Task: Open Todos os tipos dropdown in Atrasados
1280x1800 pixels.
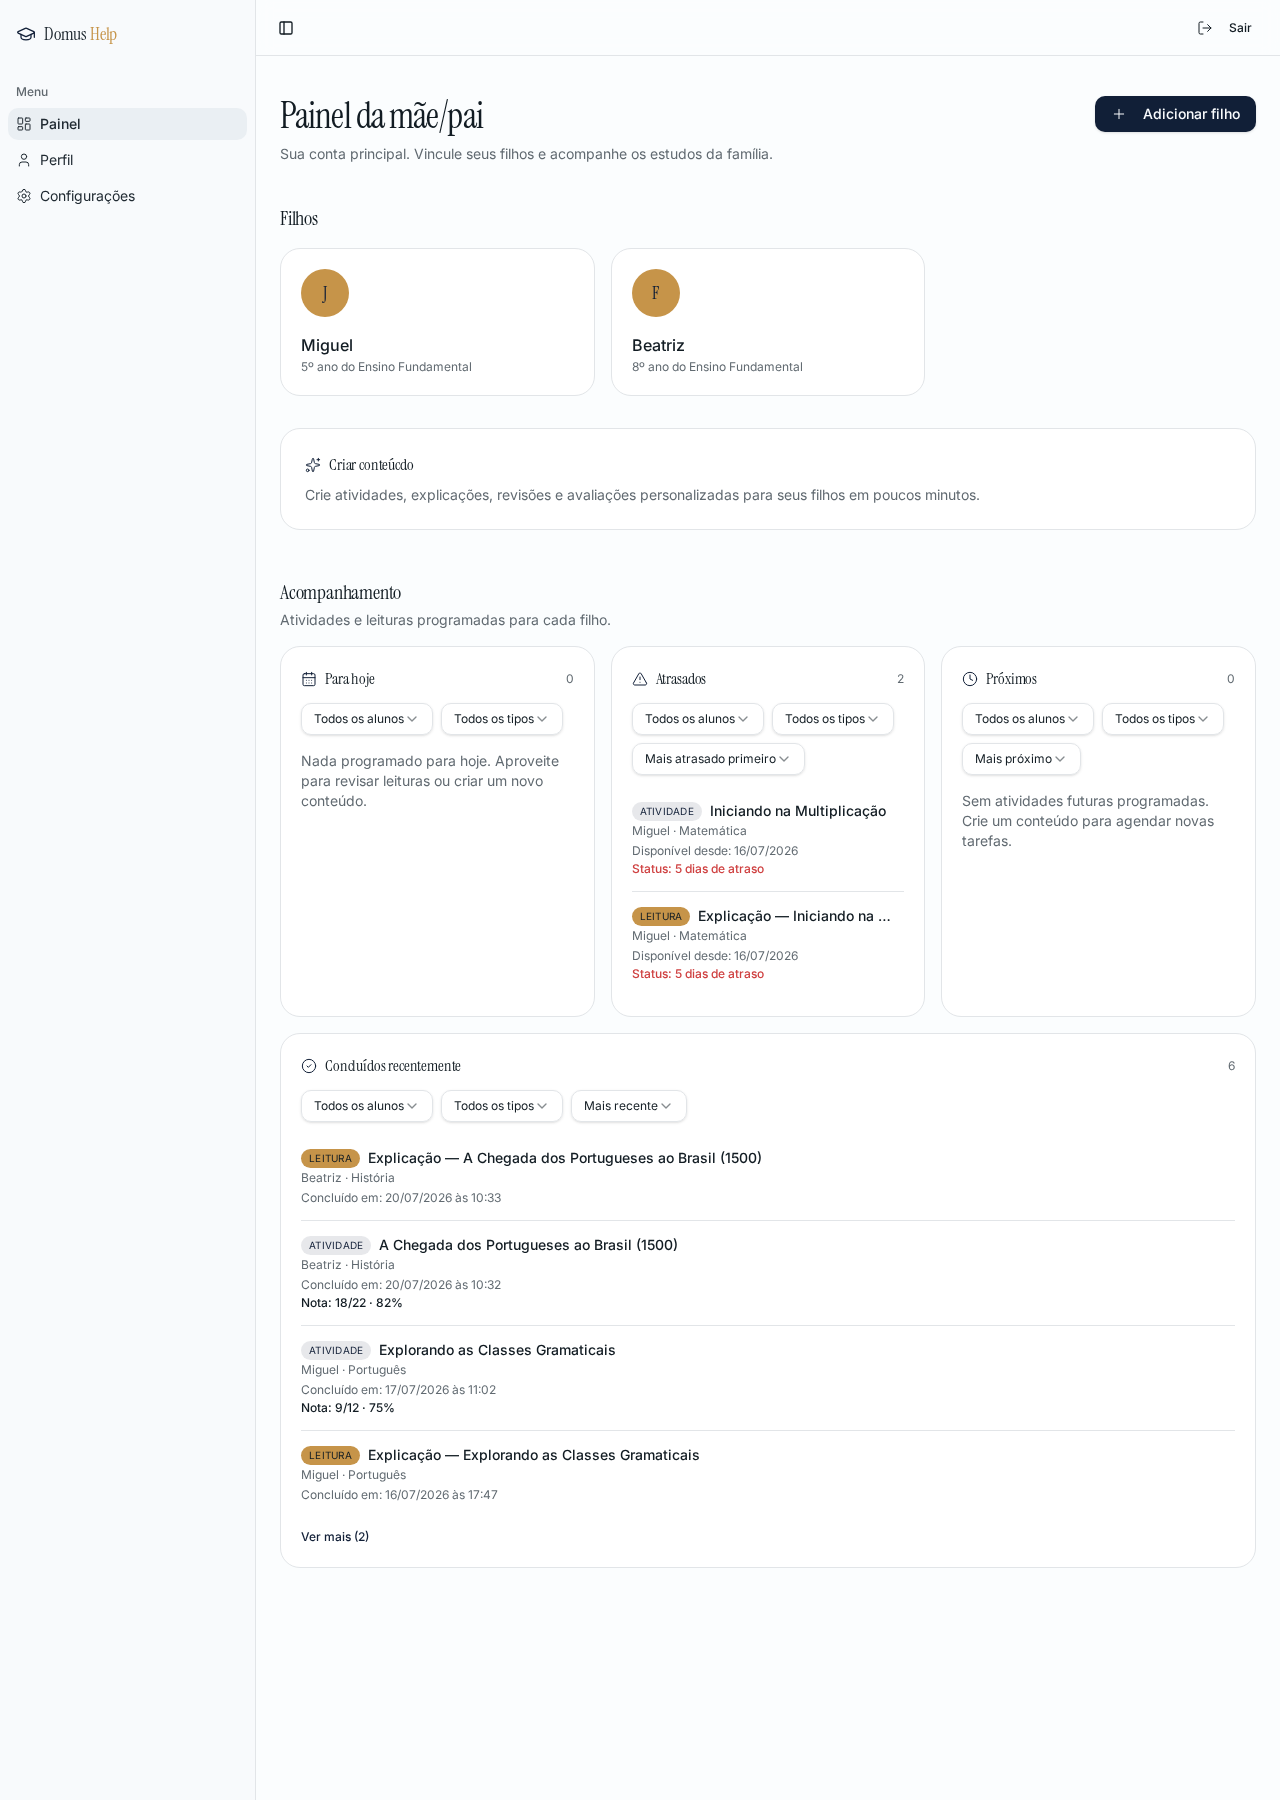Action: click(833, 719)
